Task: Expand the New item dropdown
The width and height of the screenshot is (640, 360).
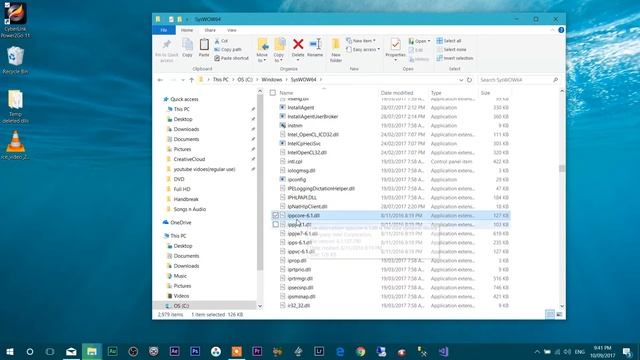Action: coord(361,41)
